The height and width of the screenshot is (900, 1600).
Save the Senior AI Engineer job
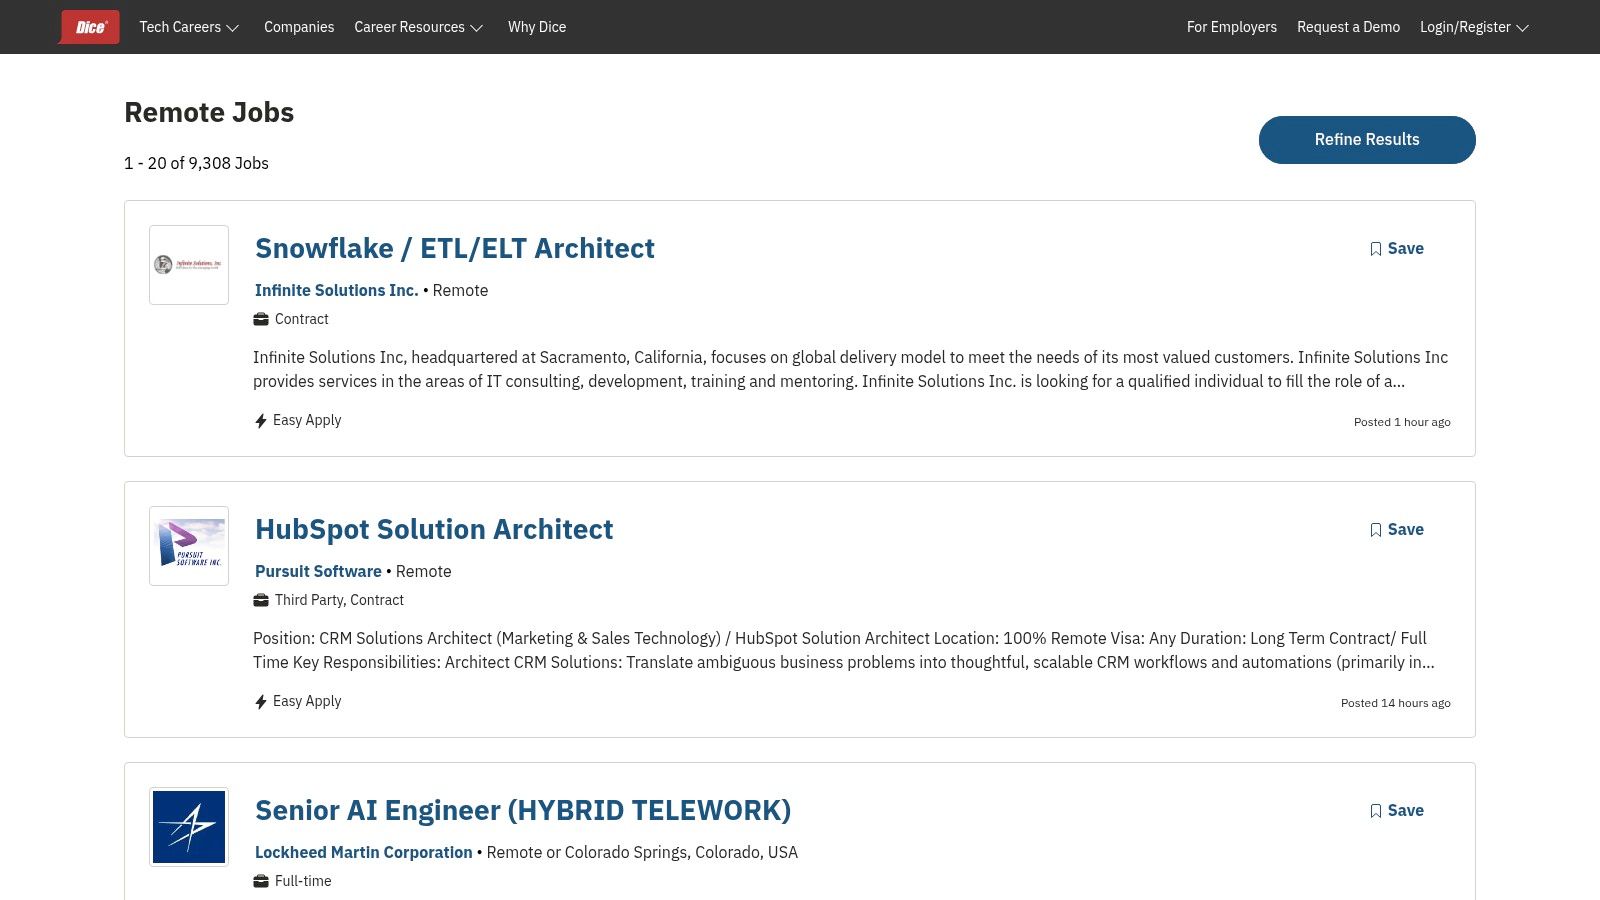pos(1397,810)
